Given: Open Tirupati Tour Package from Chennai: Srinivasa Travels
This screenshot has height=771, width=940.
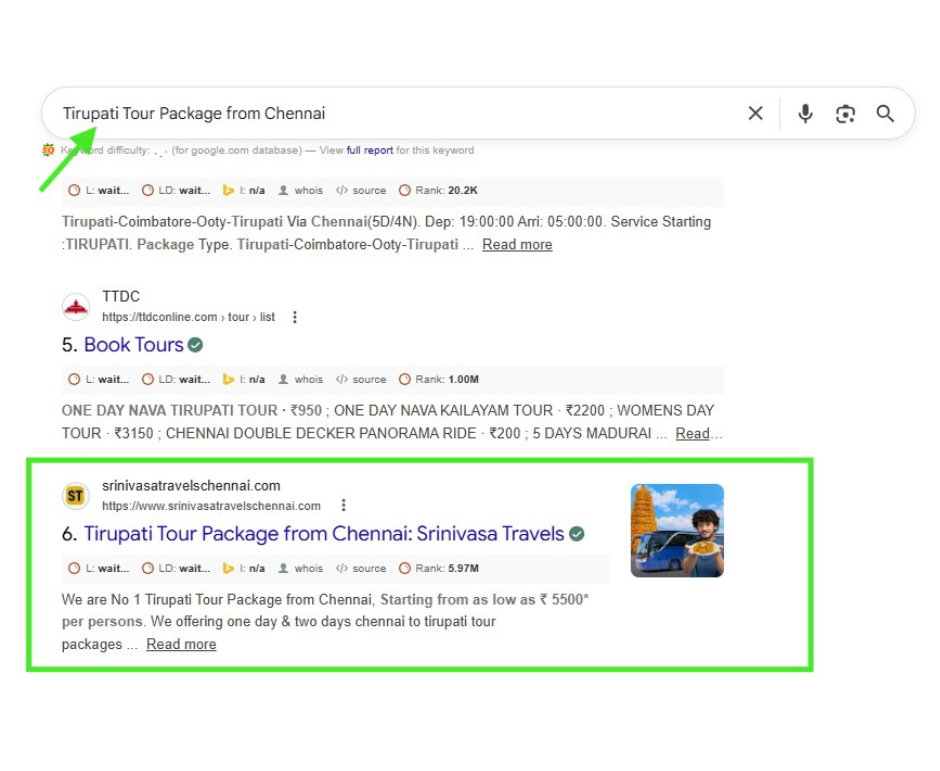Looking at the screenshot, I should click(324, 534).
